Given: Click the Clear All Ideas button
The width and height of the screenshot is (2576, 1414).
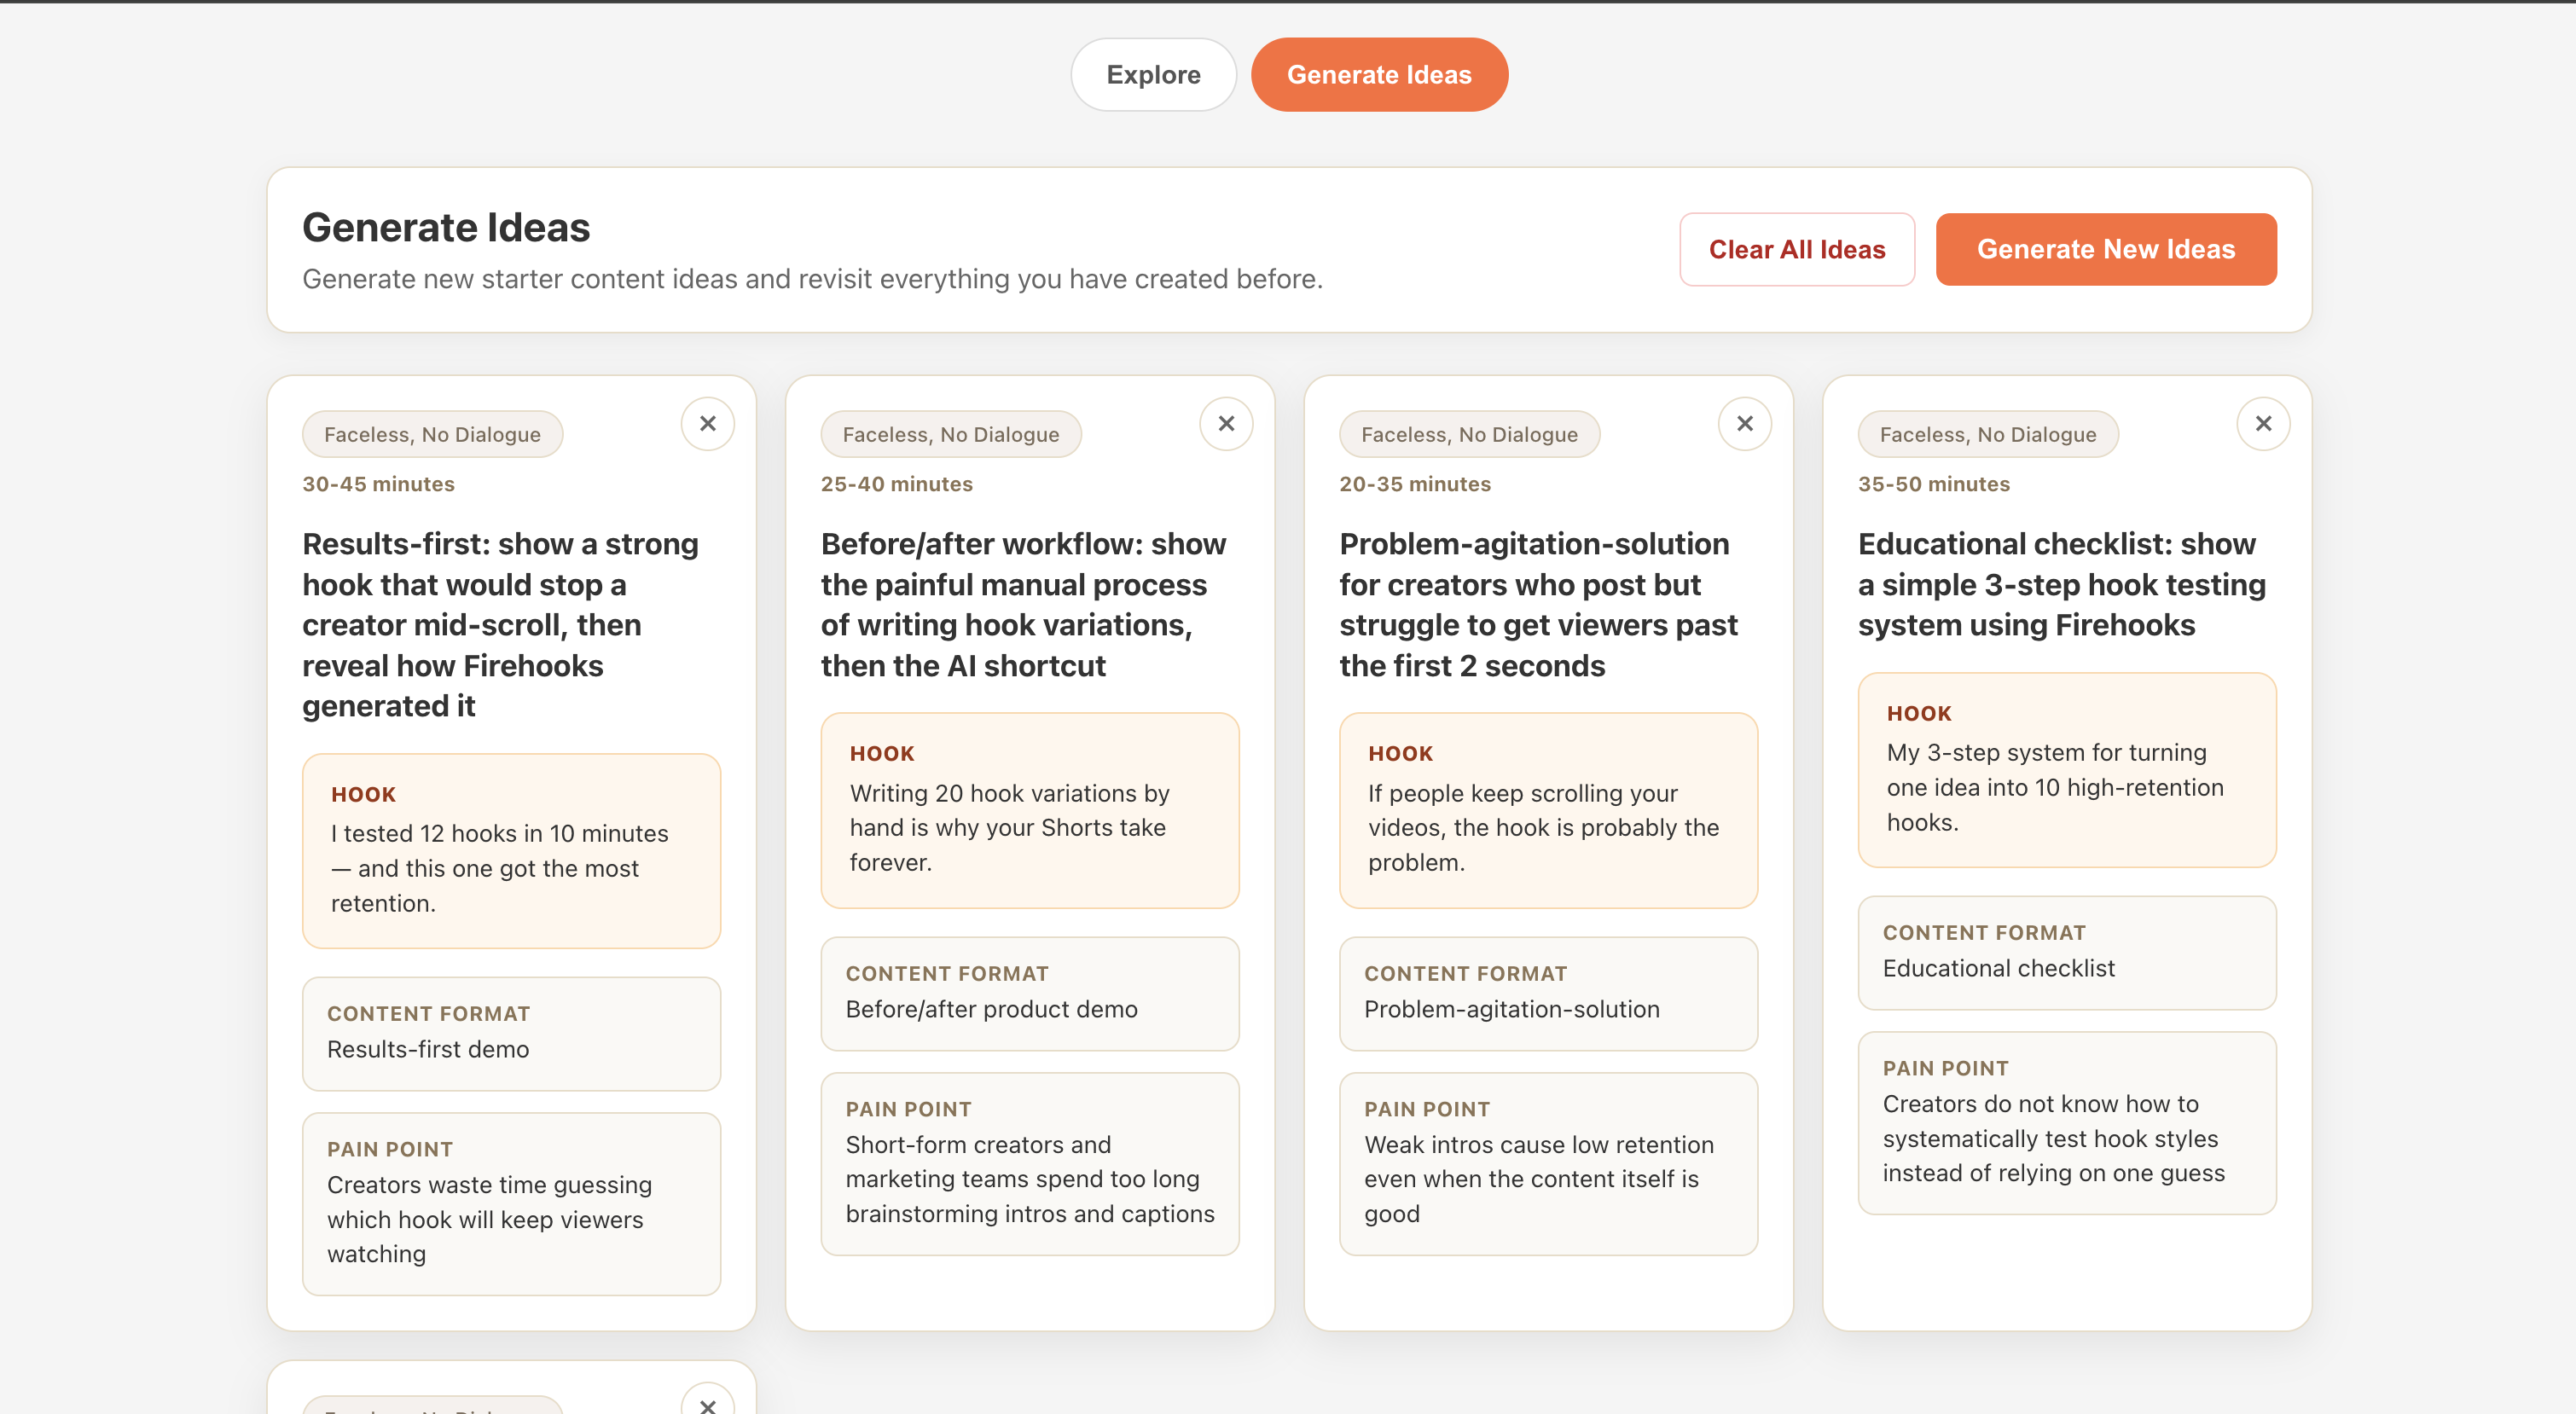Looking at the screenshot, I should pos(1796,249).
